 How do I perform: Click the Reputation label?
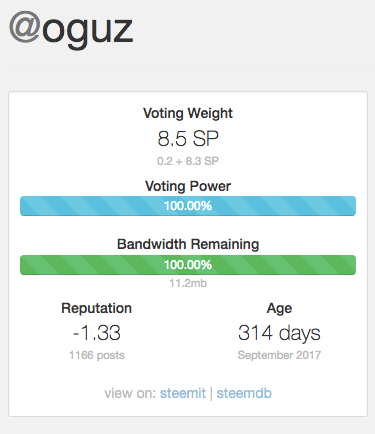(x=97, y=308)
